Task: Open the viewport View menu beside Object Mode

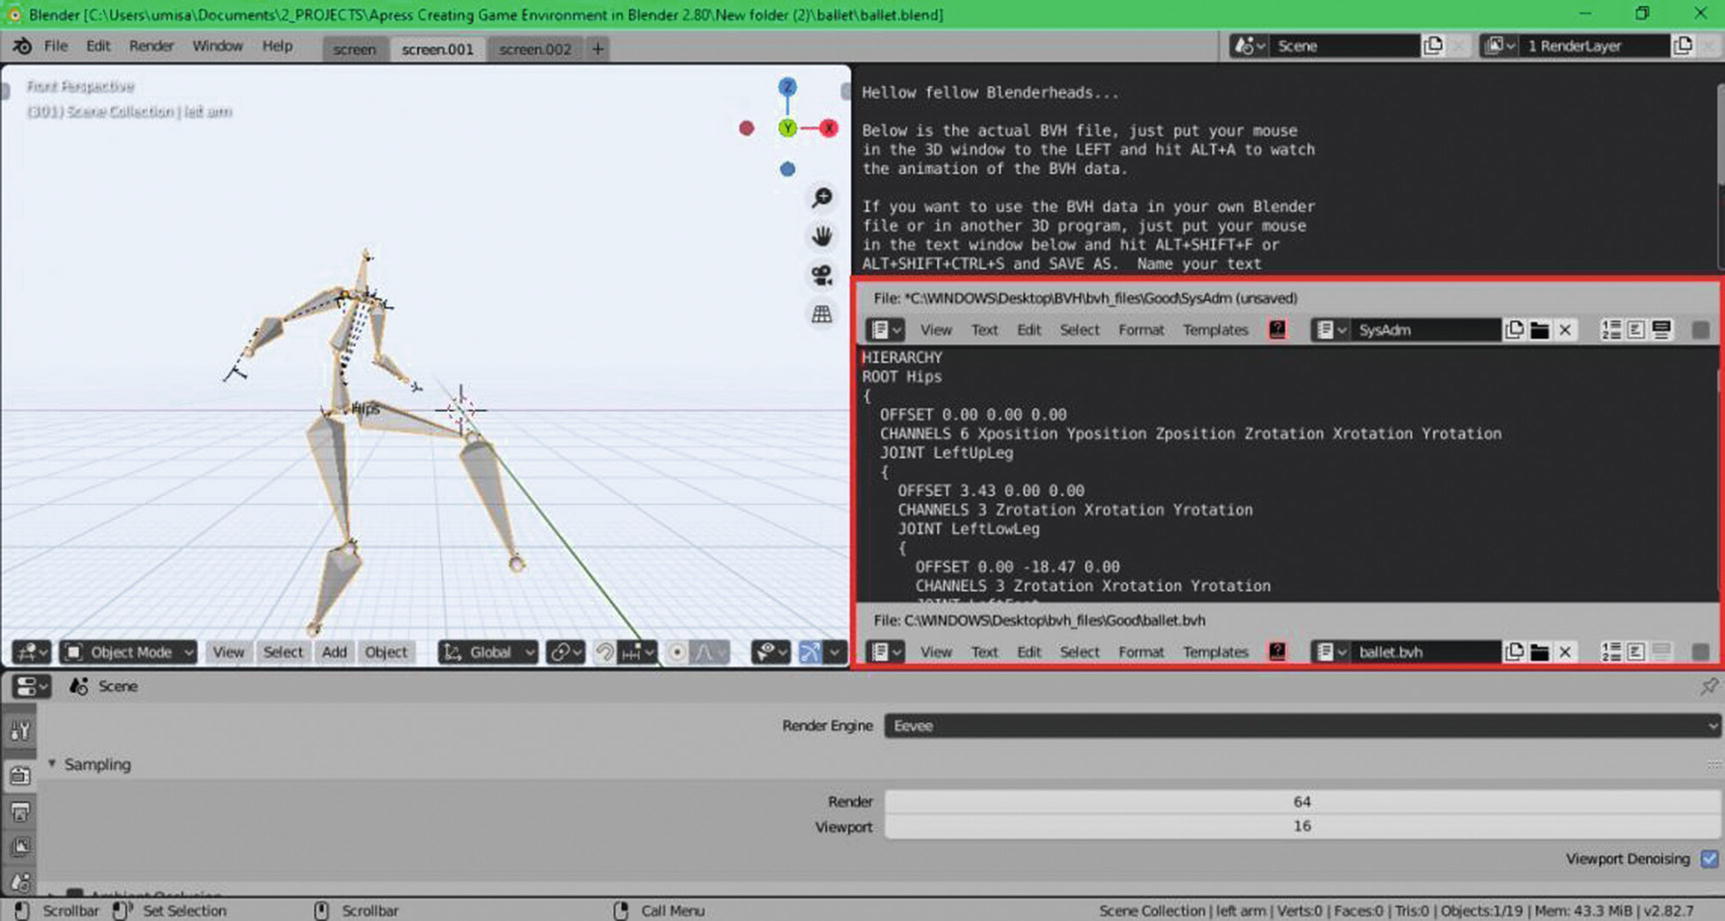Action: [x=228, y=652]
